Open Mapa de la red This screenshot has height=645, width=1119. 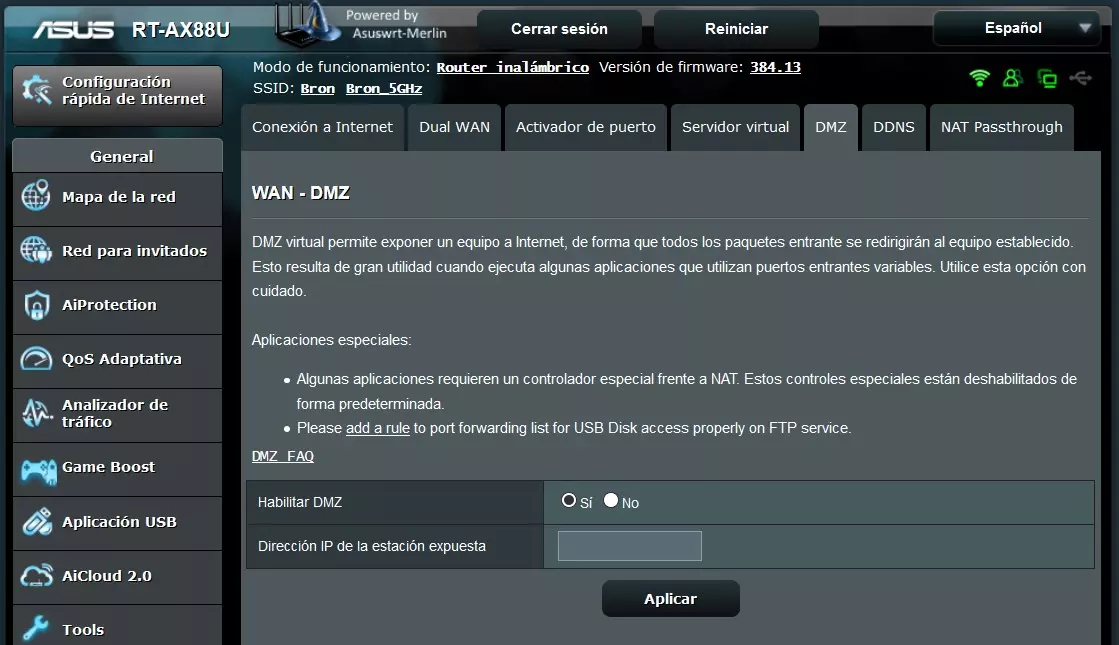(103, 199)
